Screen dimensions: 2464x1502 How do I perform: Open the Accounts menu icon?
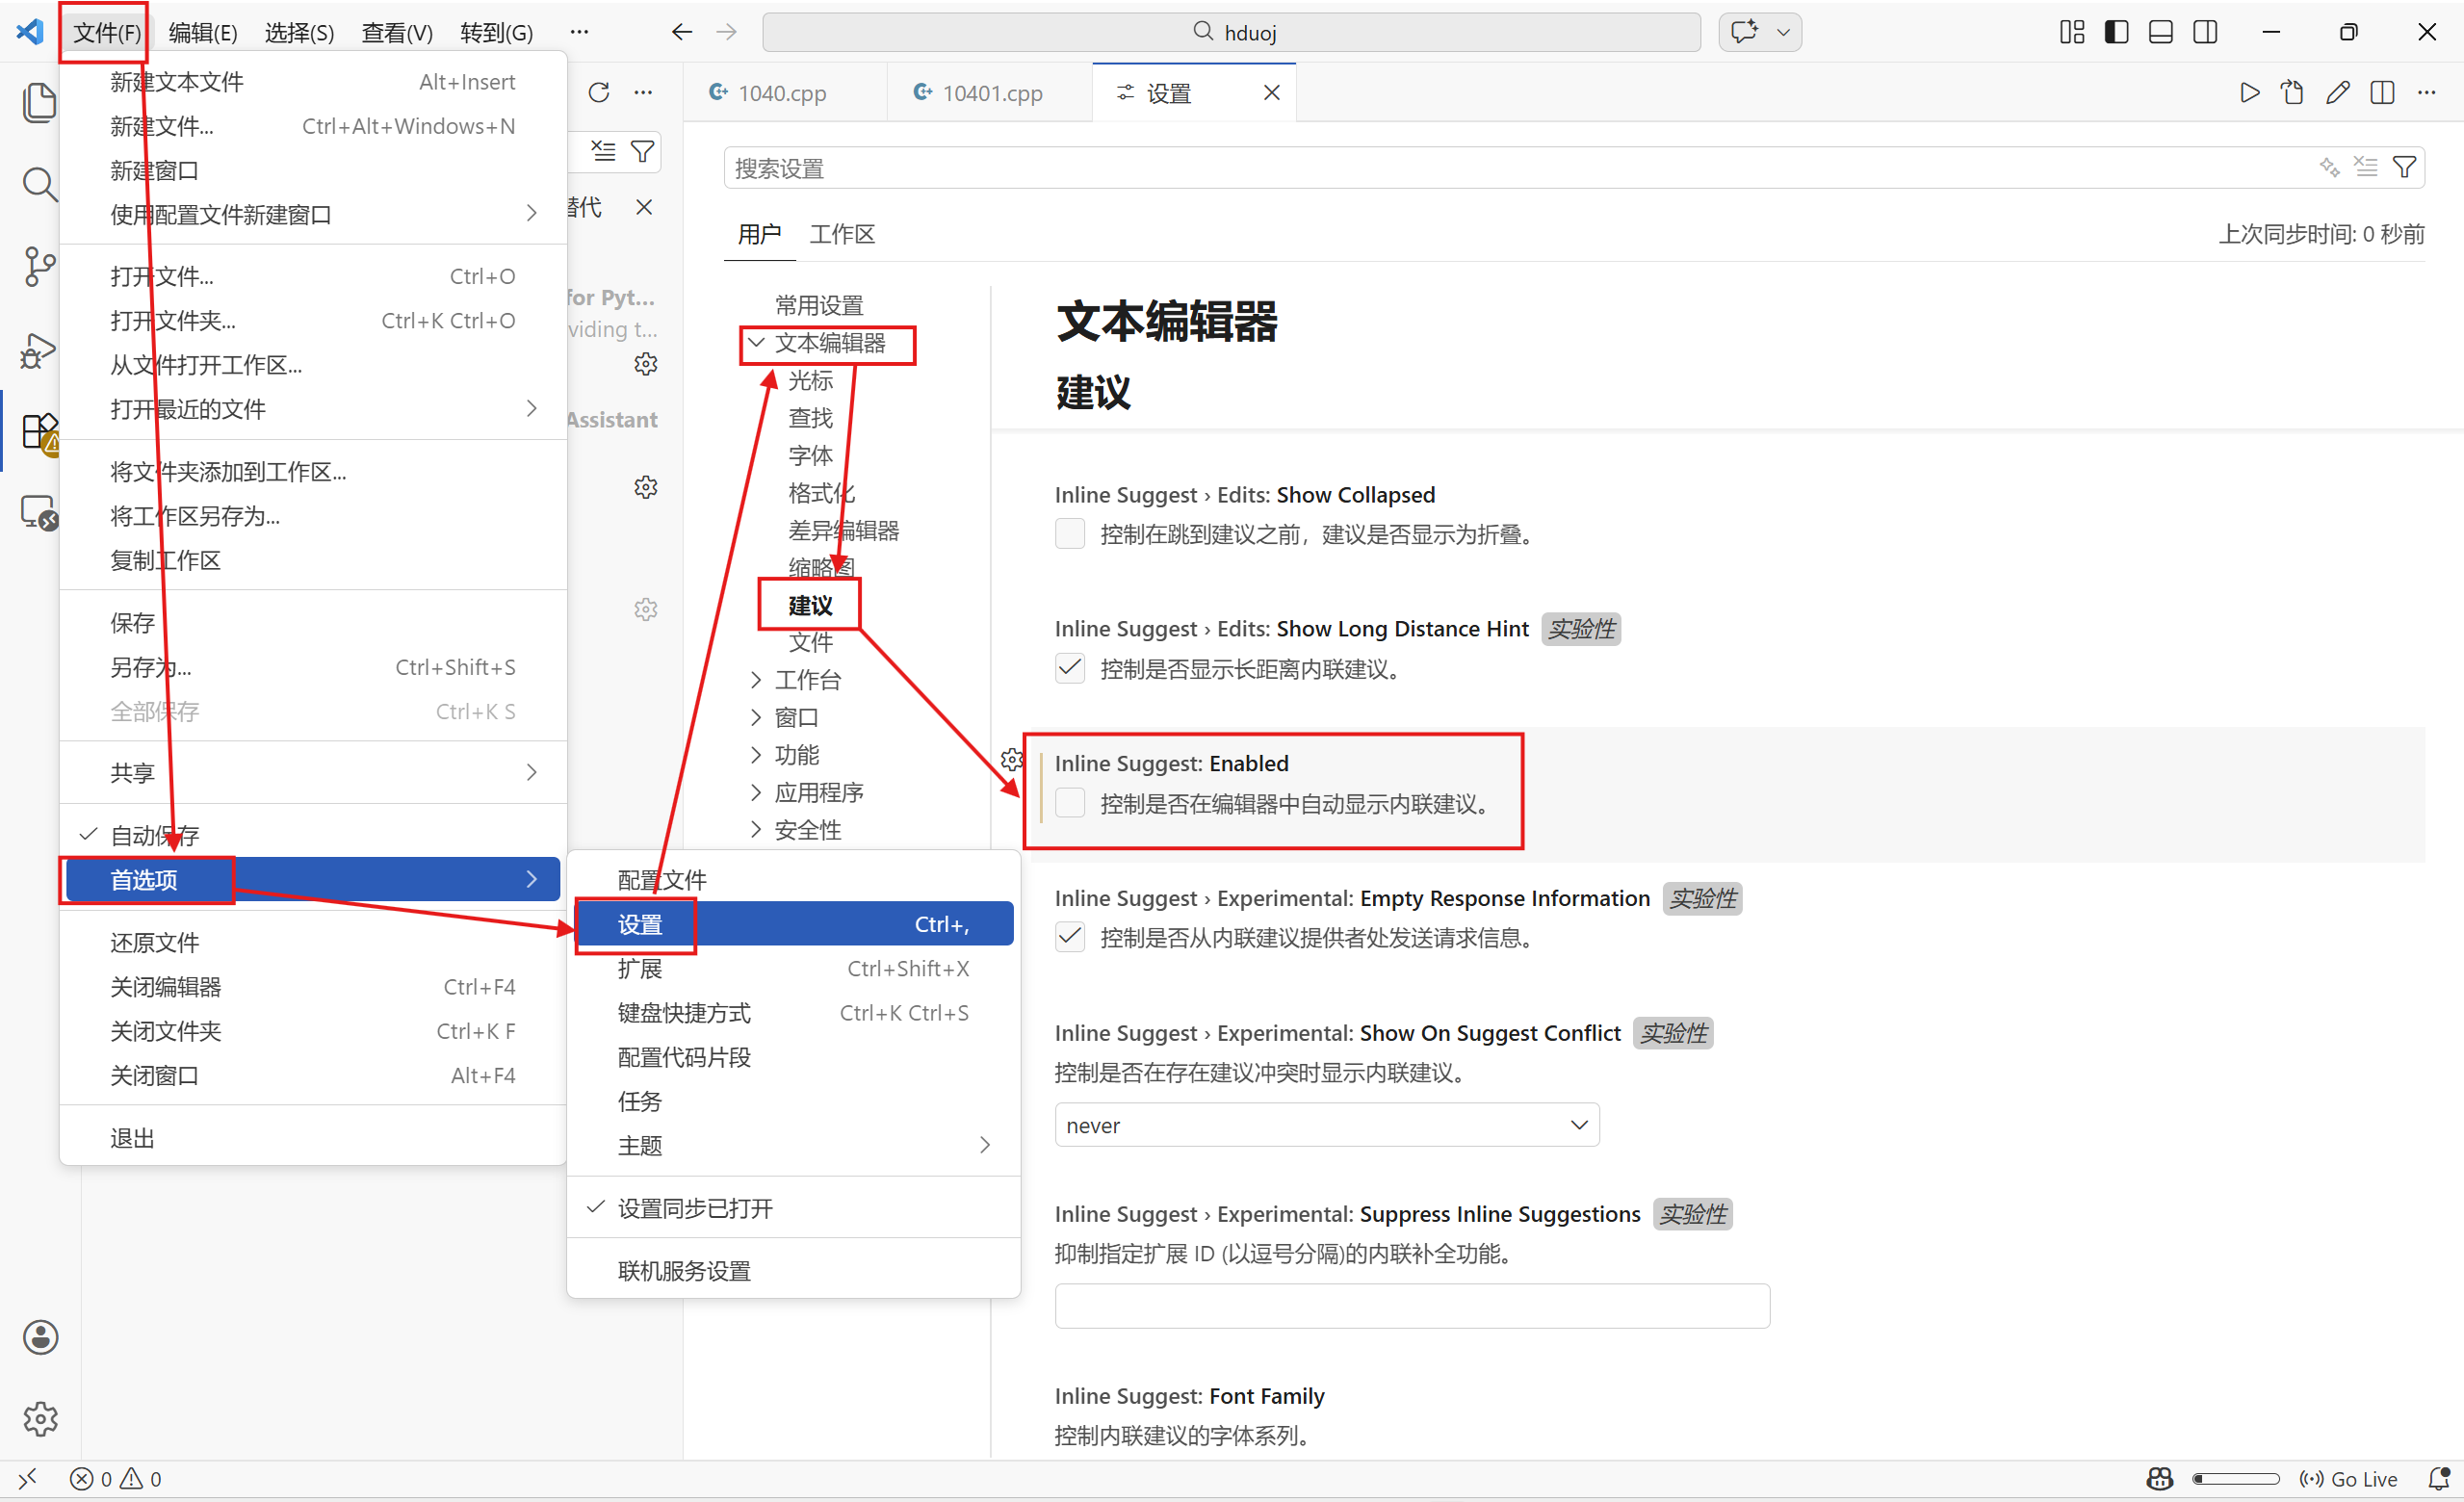(x=40, y=1337)
